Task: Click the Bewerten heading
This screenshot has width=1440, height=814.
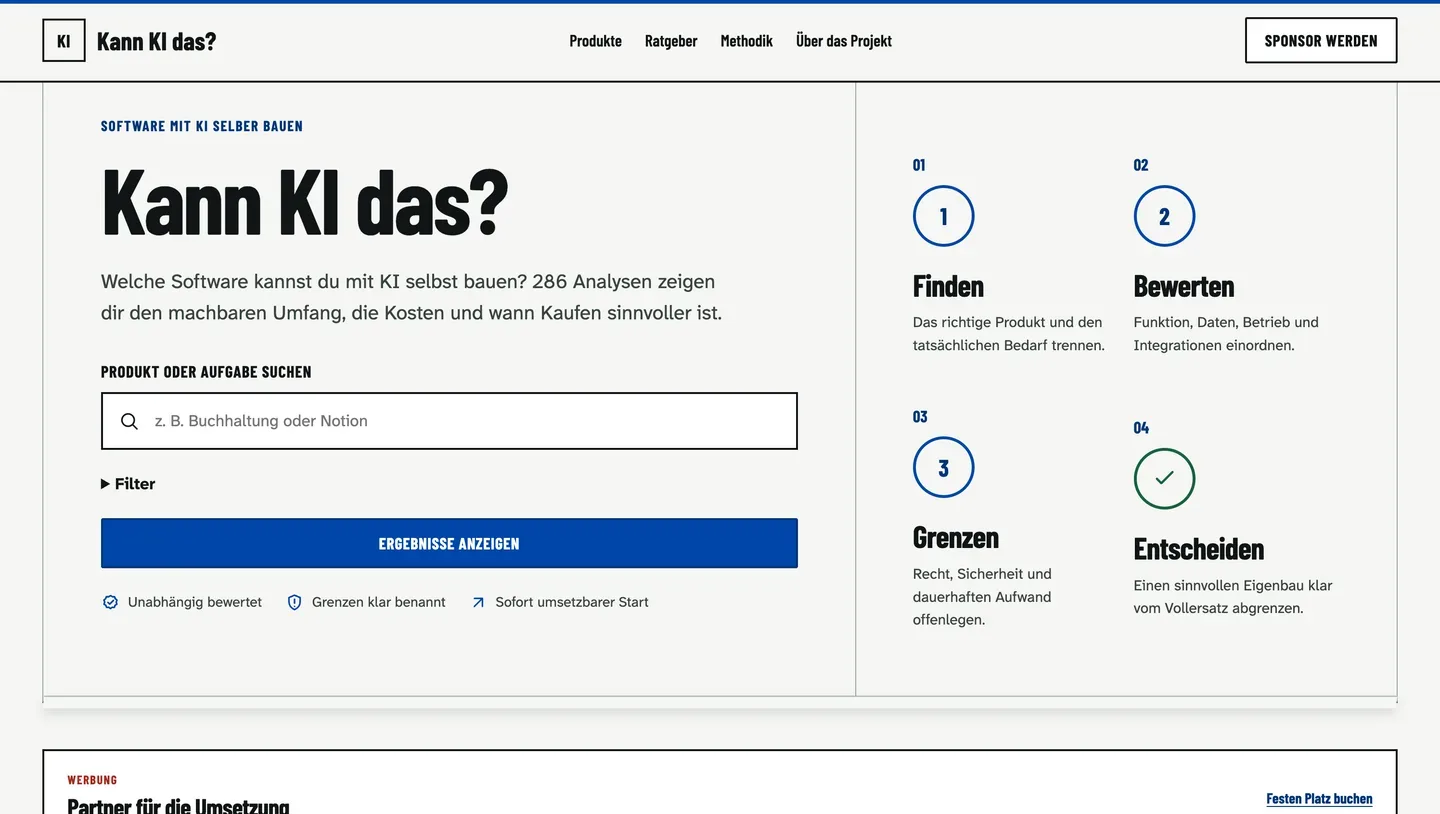Action: click(x=1184, y=286)
